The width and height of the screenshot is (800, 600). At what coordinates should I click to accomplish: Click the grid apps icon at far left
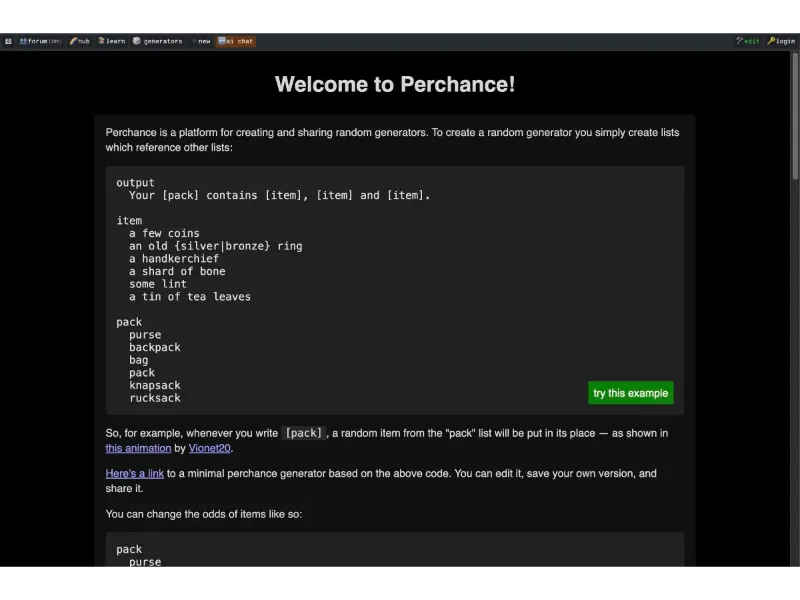[x=9, y=41]
